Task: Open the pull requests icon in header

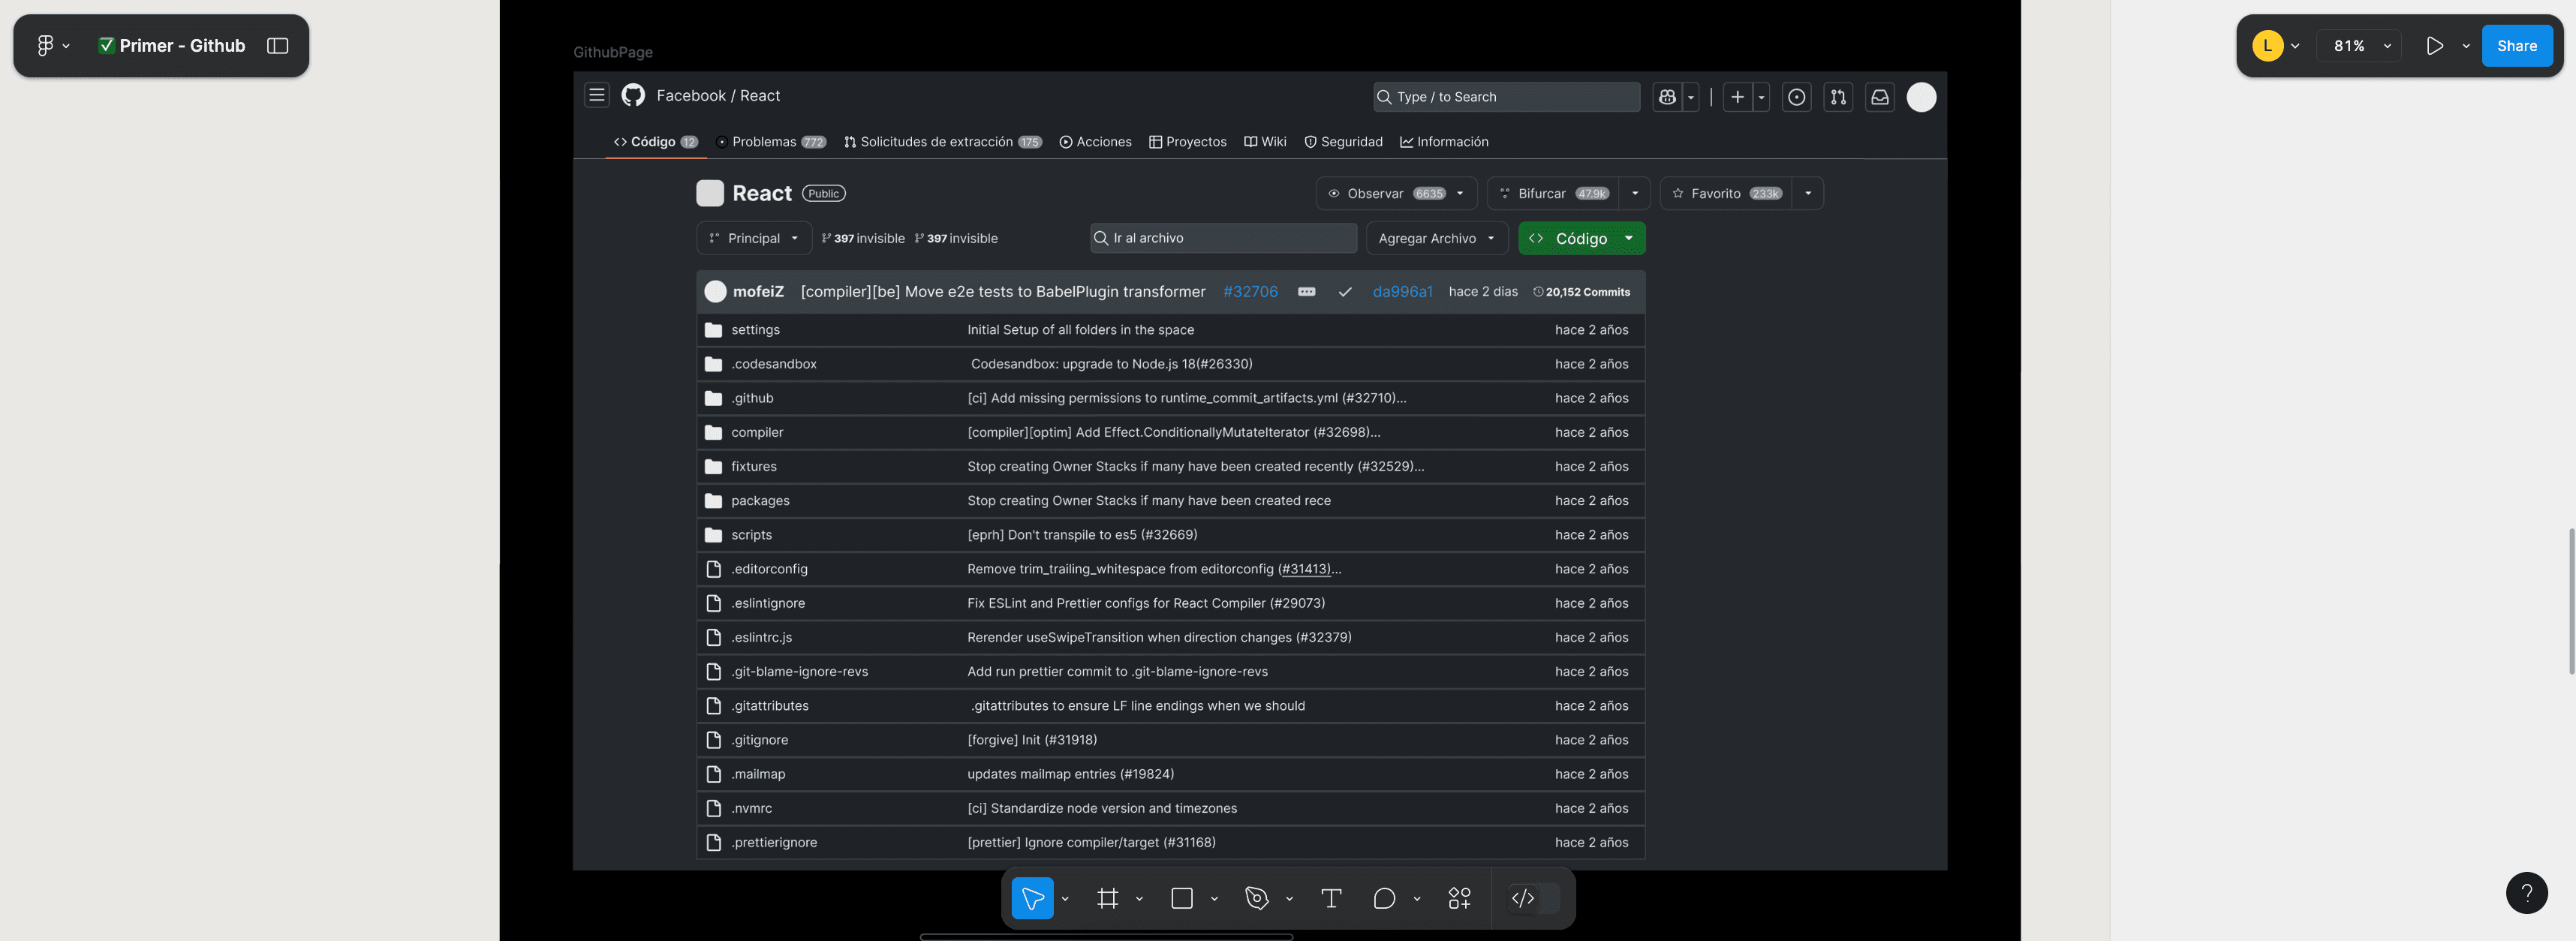Action: (x=1838, y=97)
